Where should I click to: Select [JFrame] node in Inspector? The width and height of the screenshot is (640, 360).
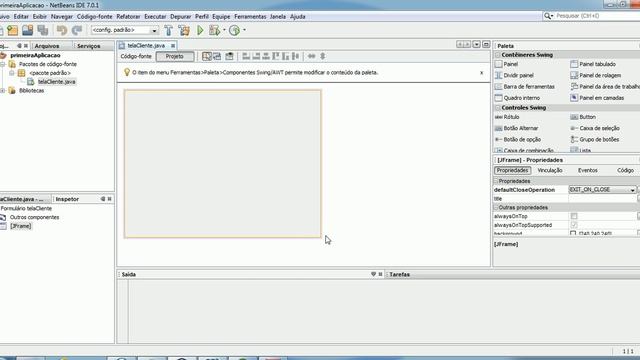click(x=20, y=226)
